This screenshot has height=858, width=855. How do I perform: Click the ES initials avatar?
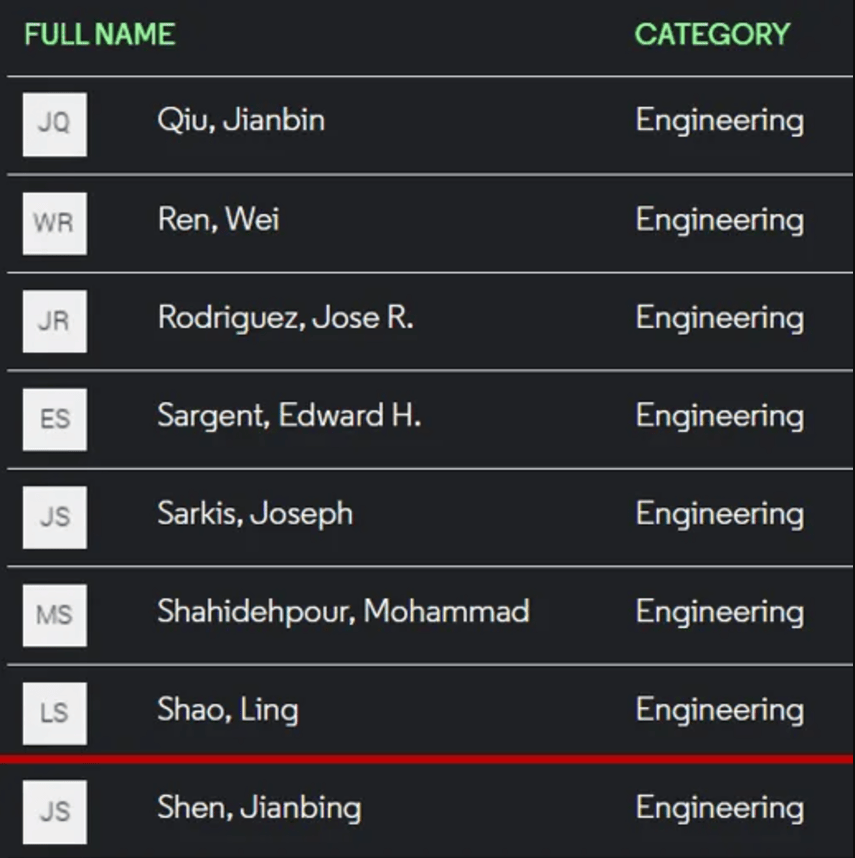[x=54, y=418]
